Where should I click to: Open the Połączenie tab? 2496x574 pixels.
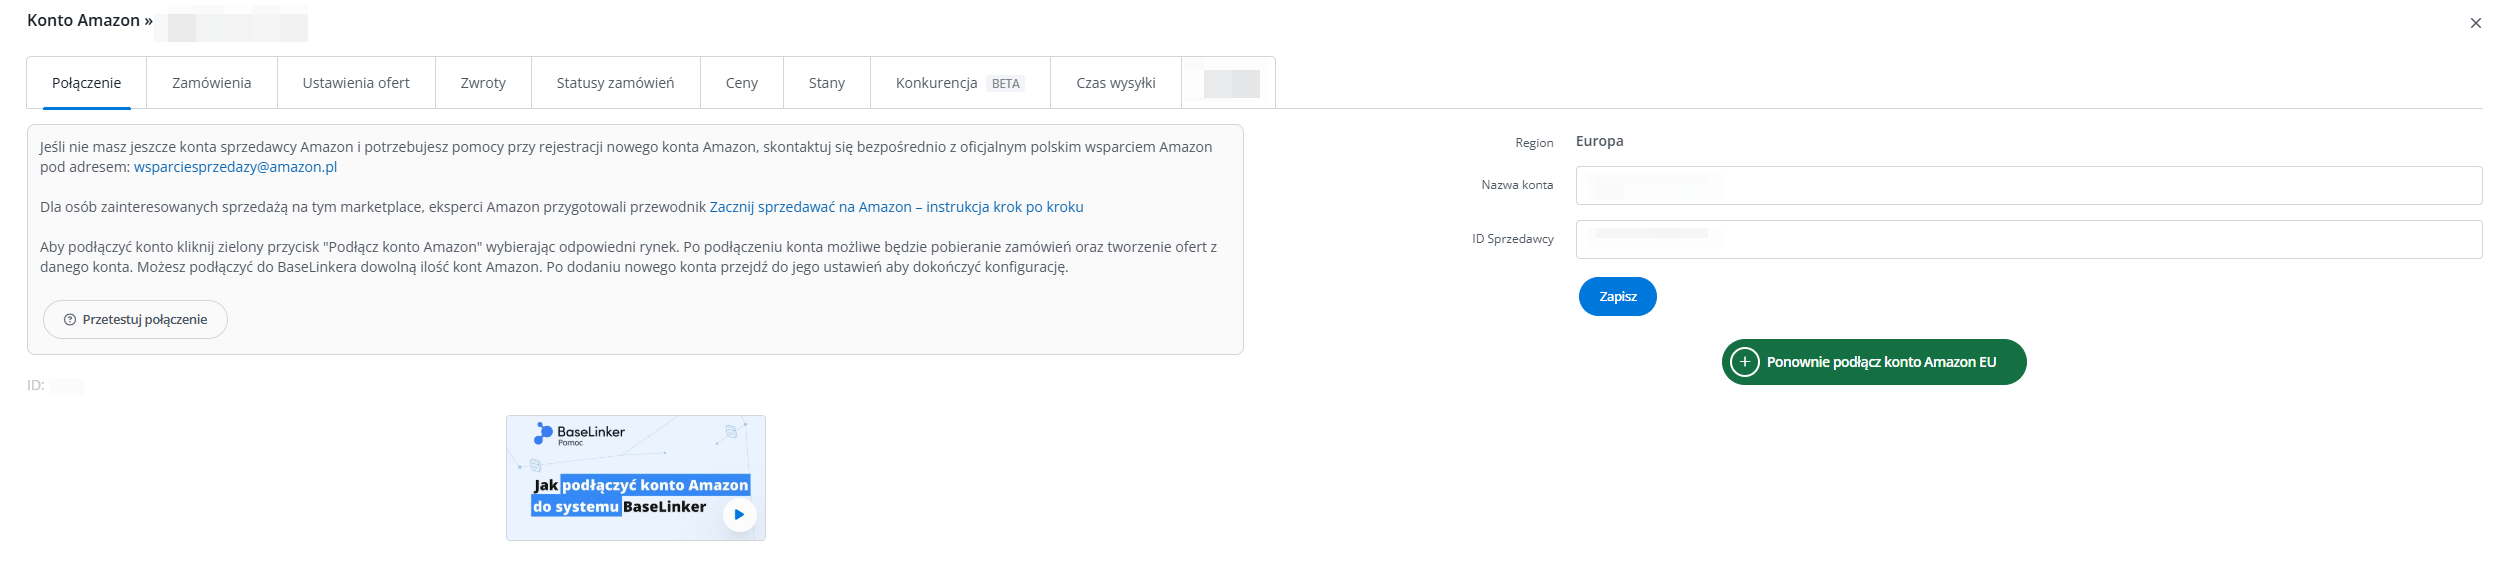tap(86, 83)
